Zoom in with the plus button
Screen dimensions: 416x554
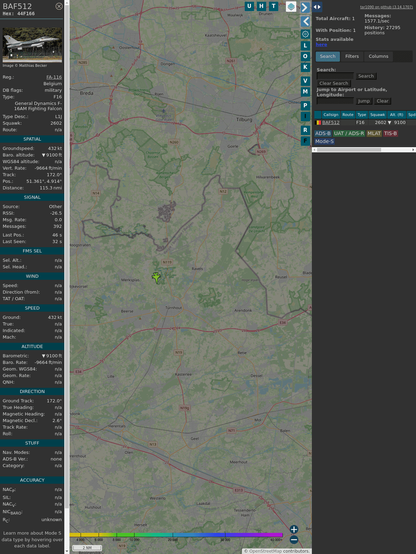294,529
